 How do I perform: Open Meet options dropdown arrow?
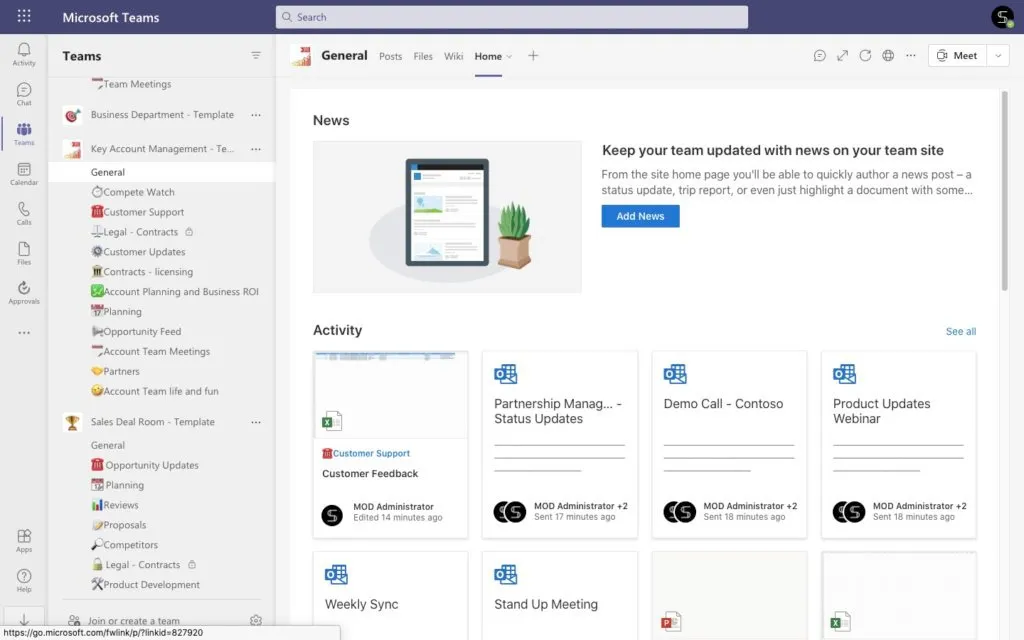[x=998, y=56]
